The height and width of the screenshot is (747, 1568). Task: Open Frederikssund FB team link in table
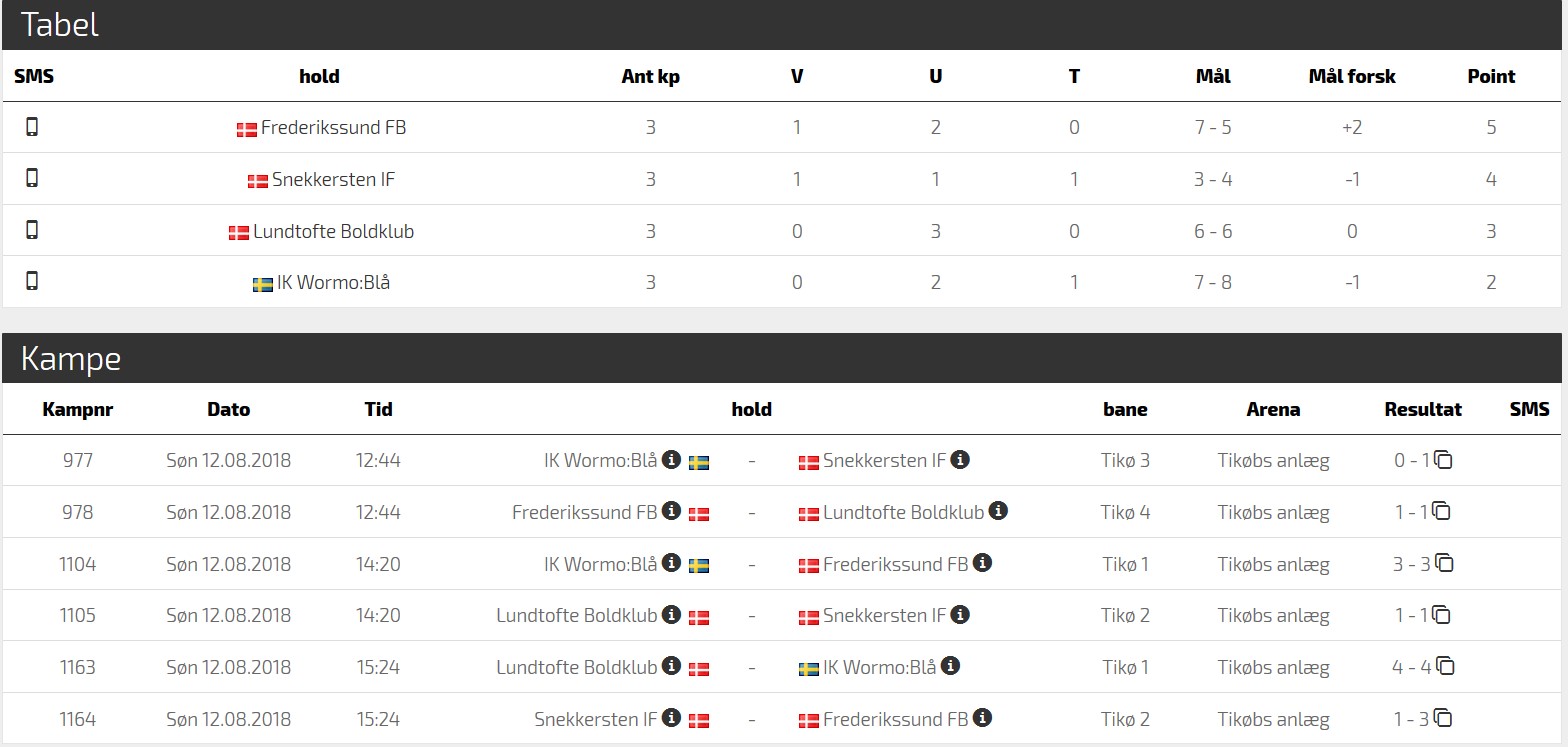pyautogui.click(x=332, y=128)
